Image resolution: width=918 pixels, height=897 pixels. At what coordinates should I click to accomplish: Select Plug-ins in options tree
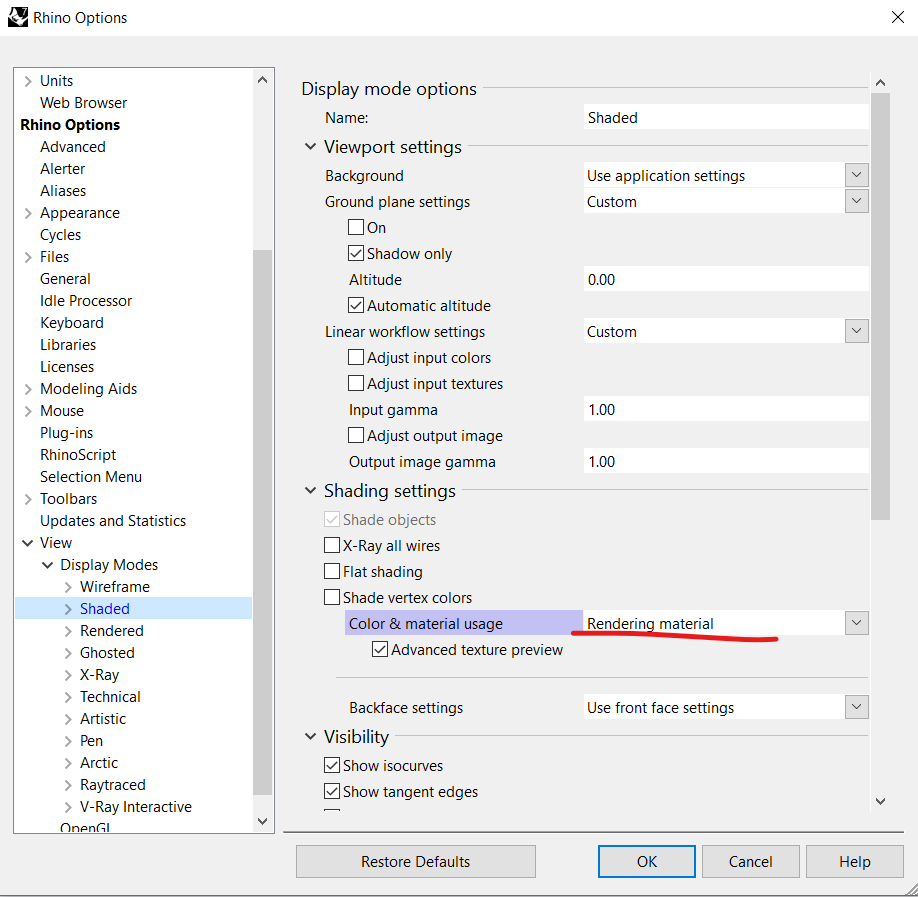point(66,433)
